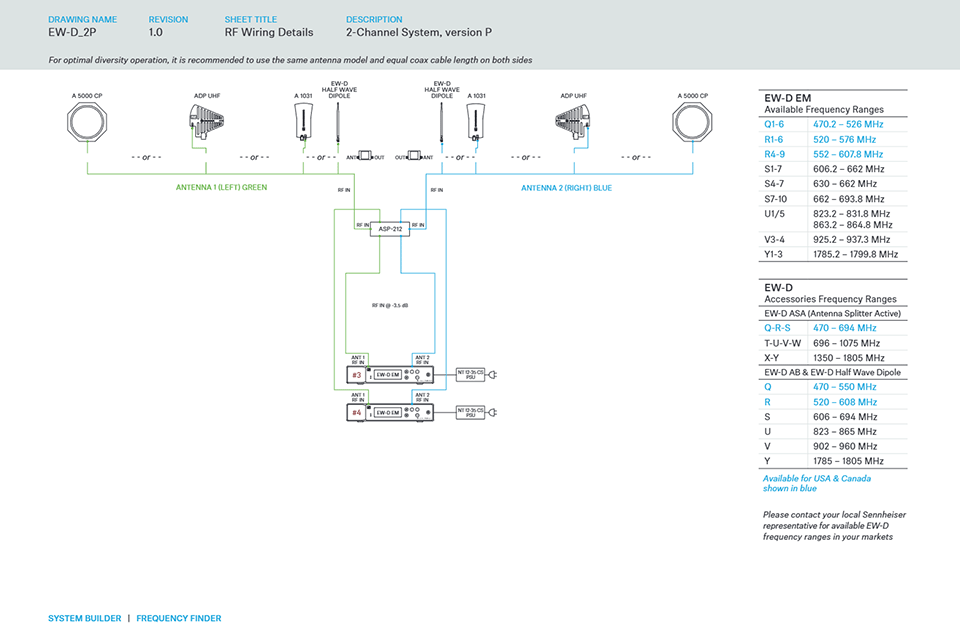Select the A 5000 CP antenna on the green line

[87, 122]
